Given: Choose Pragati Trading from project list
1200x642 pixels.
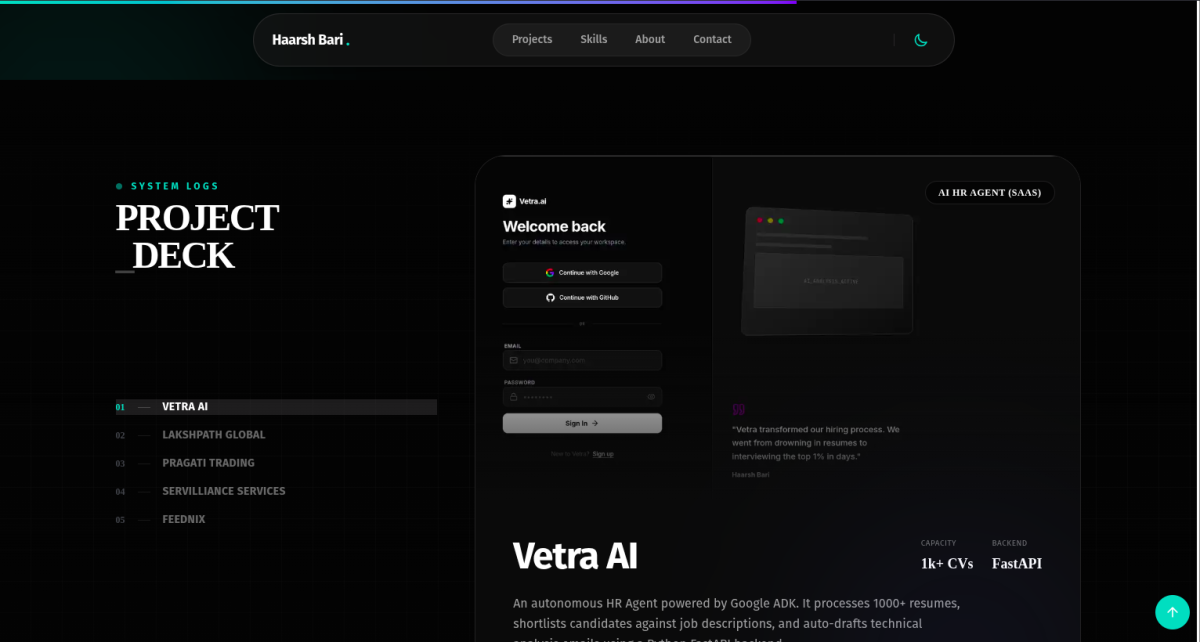Looking at the screenshot, I should (208, 463).
